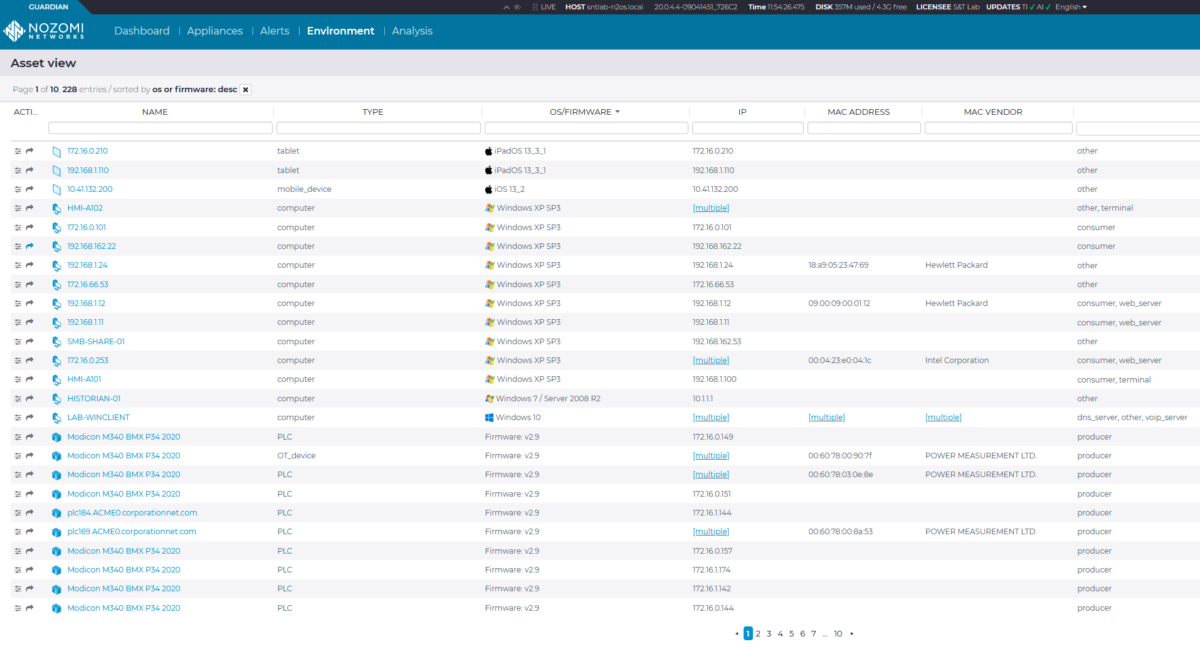The image size is (1200, 649).
Task: Go to the next page using the arrow
Action: click(851, 633)
